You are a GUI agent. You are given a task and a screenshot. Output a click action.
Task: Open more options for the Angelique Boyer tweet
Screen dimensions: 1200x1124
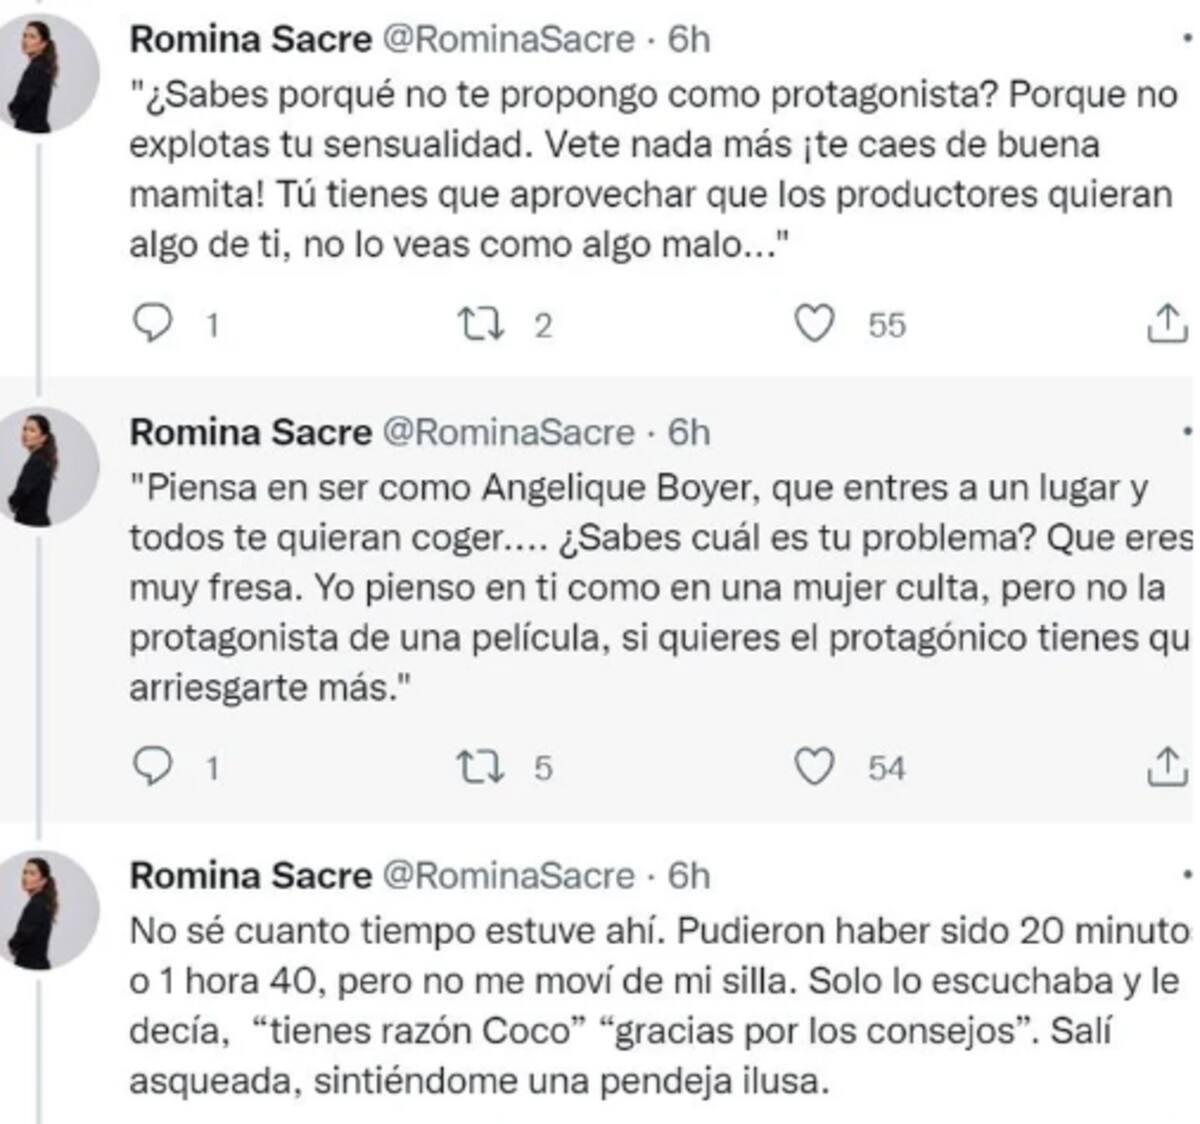point(1187,432)
